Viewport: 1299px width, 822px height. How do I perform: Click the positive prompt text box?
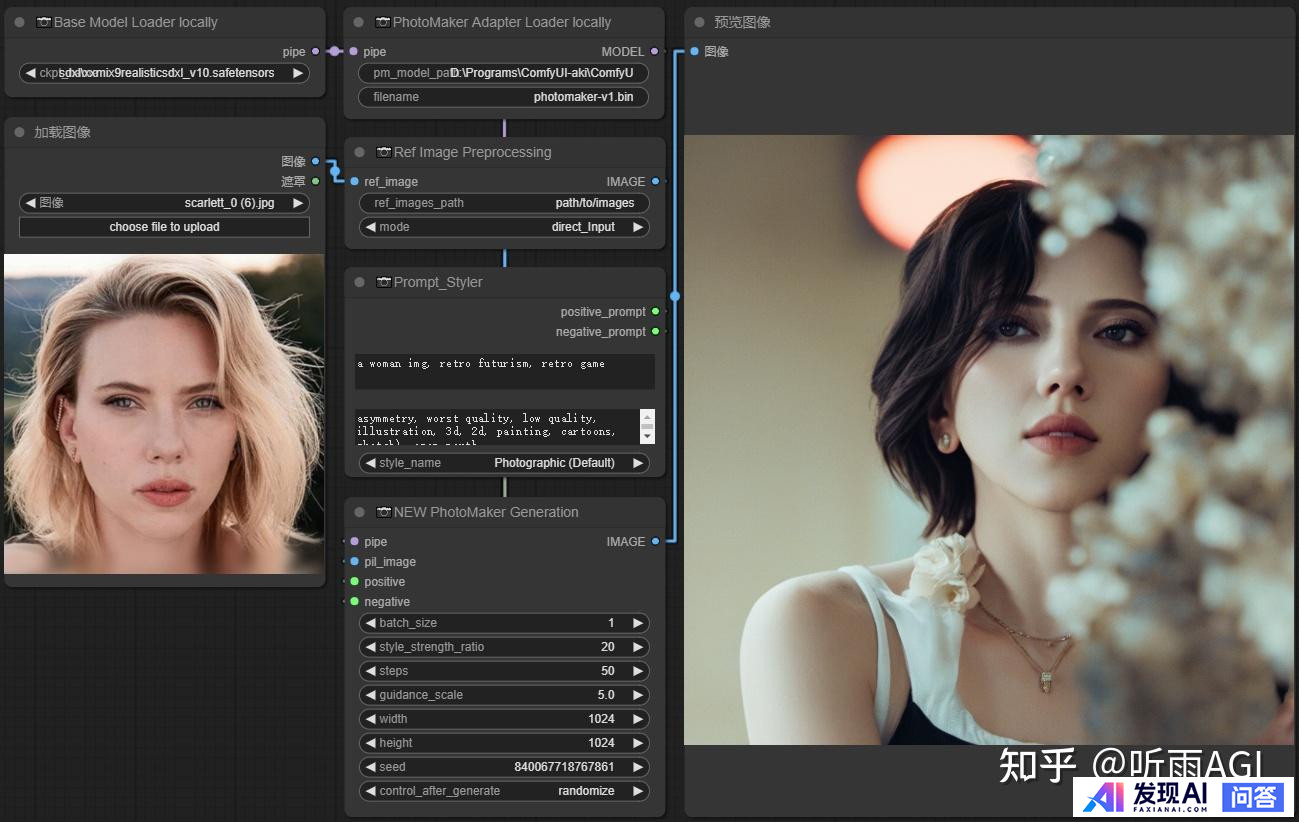click(x=504, y=371)
